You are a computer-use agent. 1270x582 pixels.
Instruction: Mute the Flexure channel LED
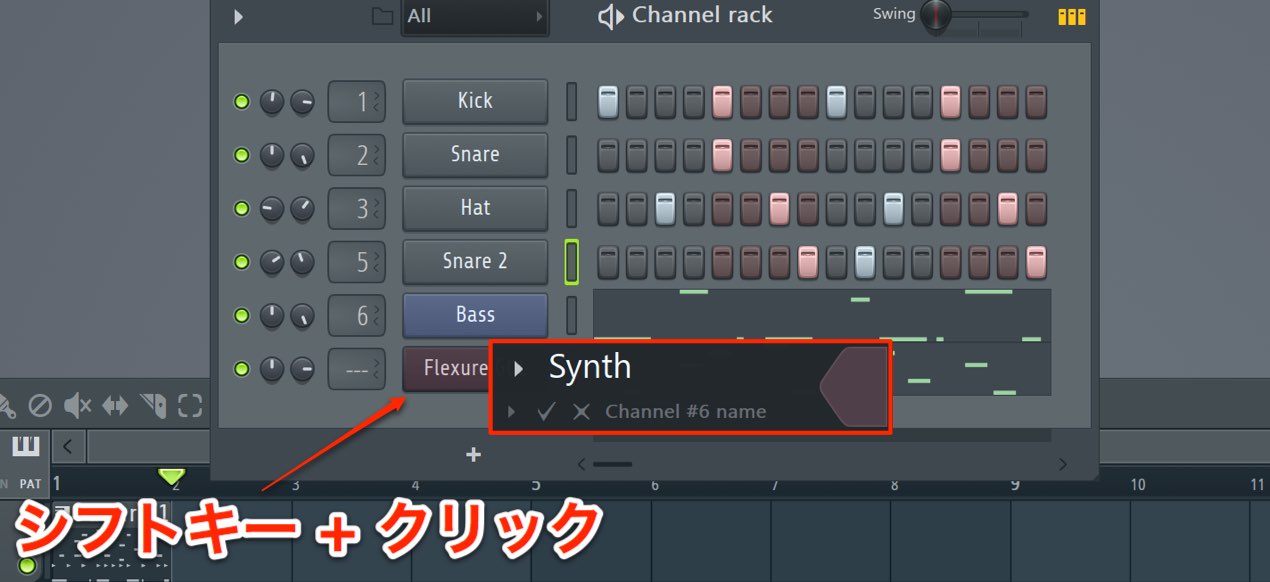(x=241, y=369)
